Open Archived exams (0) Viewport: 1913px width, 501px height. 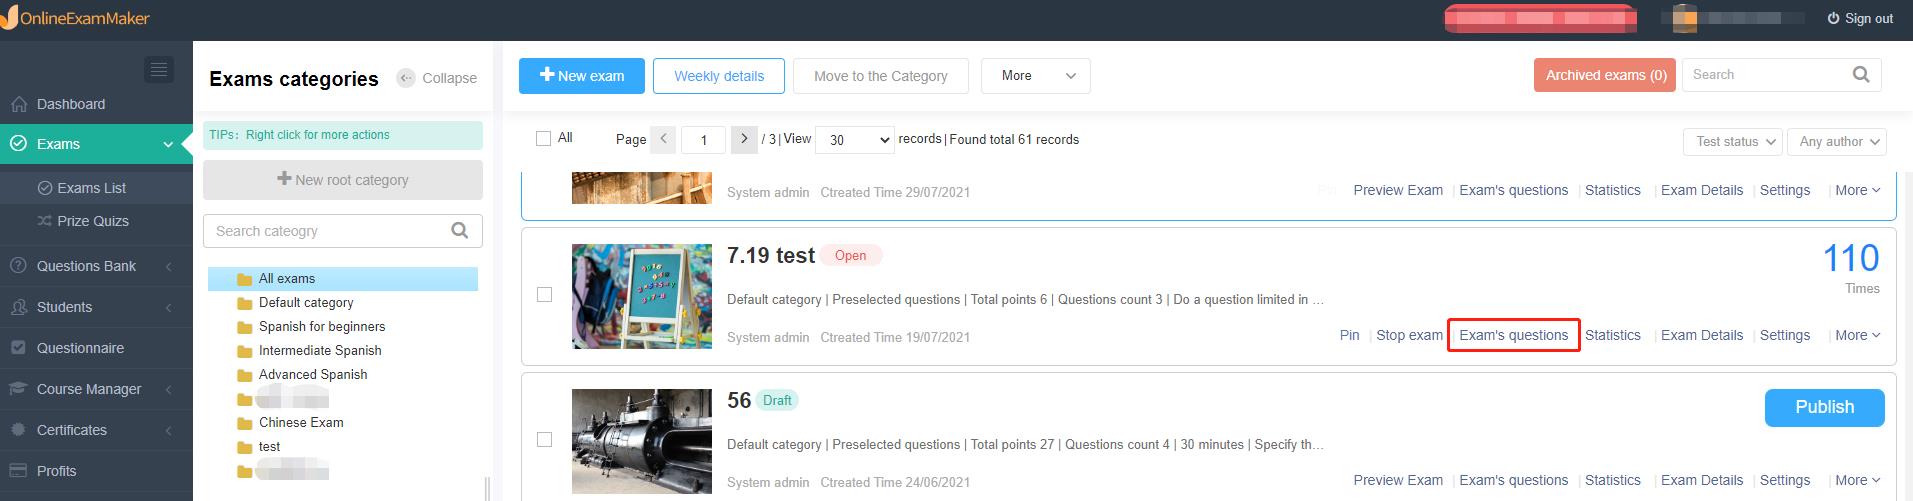pos(1605,75)
